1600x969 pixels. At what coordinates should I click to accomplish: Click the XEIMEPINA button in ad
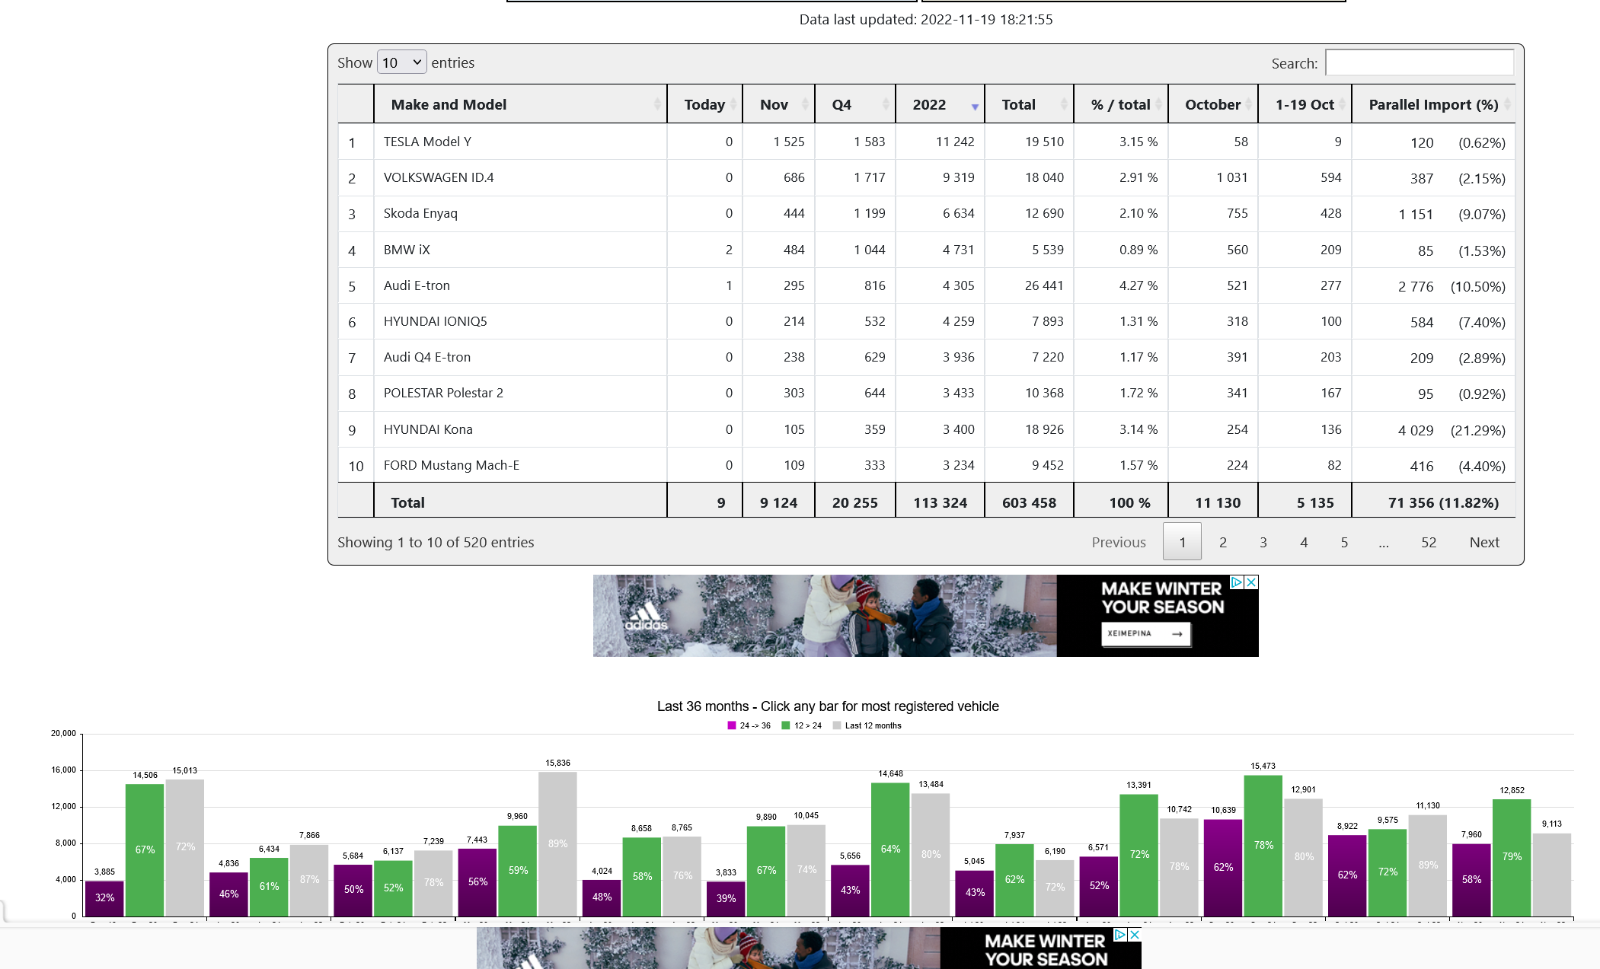1146,633
